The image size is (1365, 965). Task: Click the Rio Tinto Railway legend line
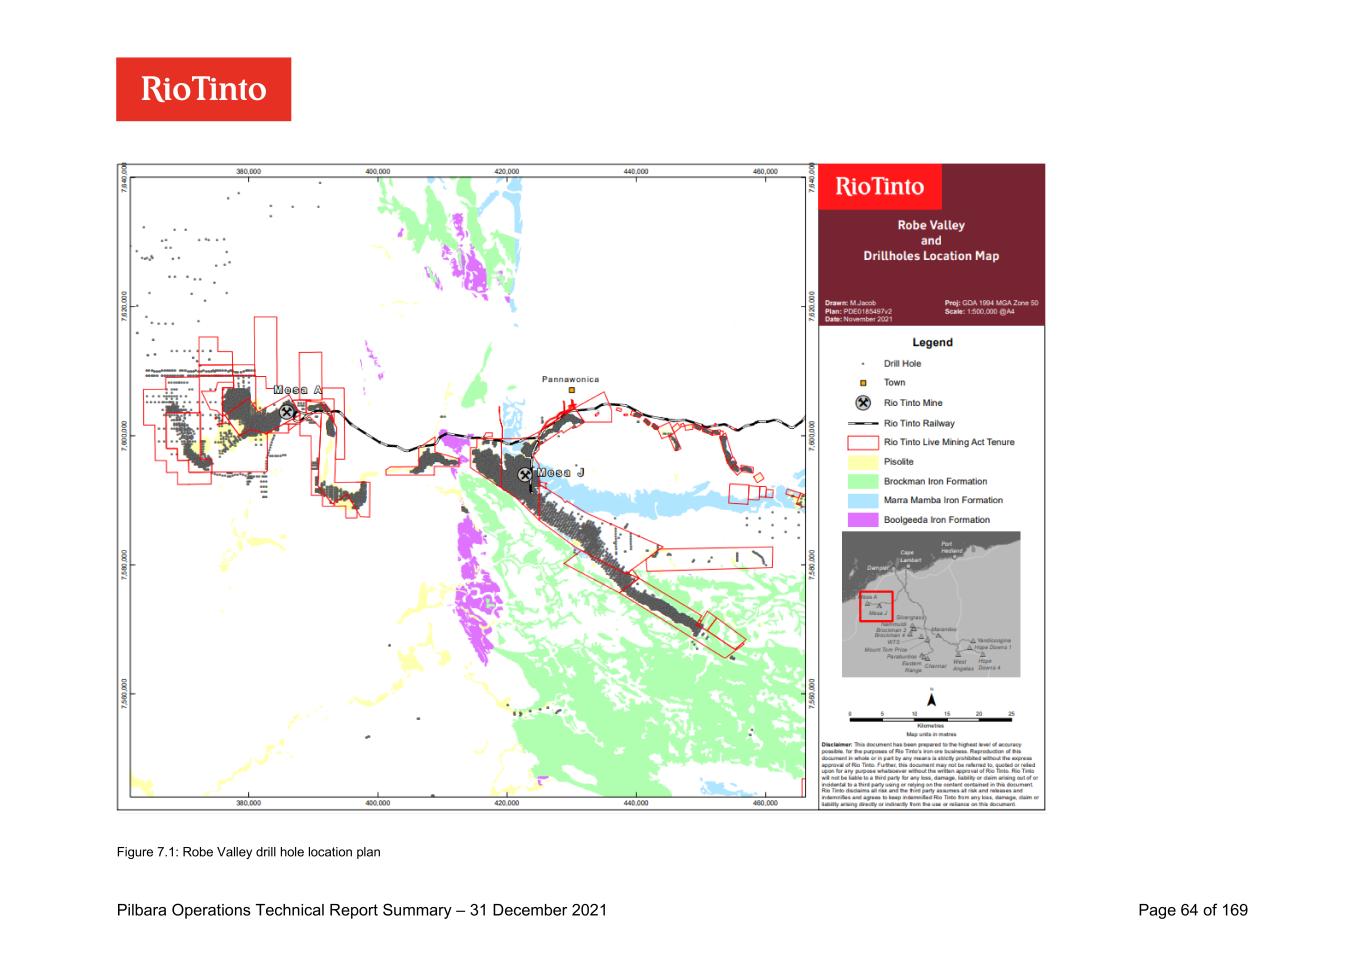pyautogui.click(x=863, y=423)
